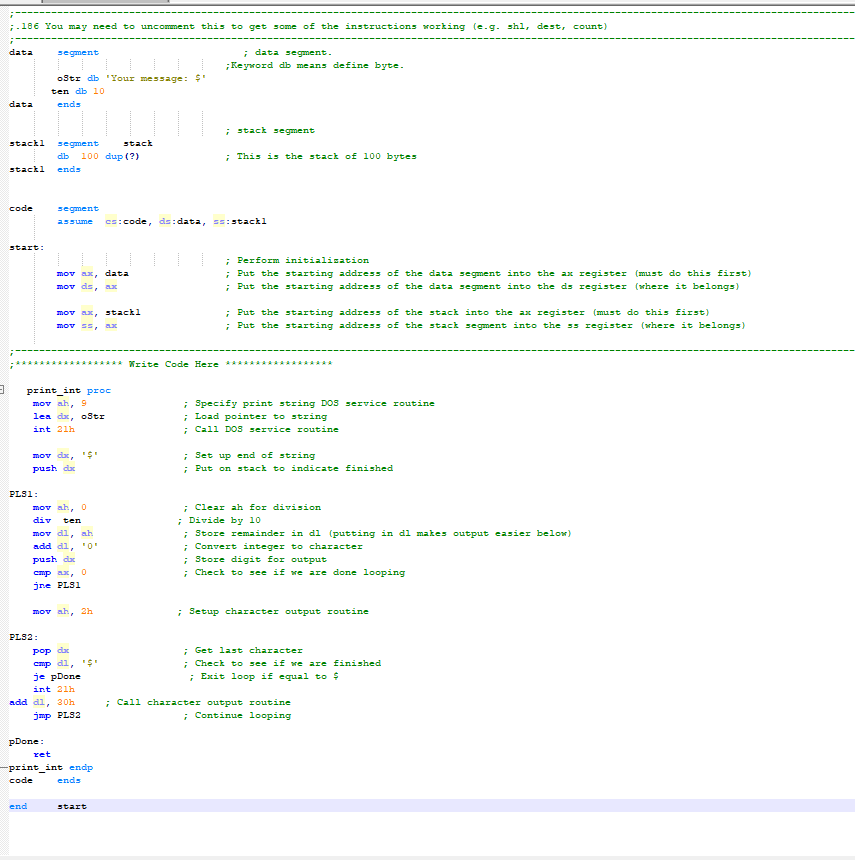Collapse the print_int proc fold marker
Viewport: 855px width, 860px height.
(x=2, y=389)
